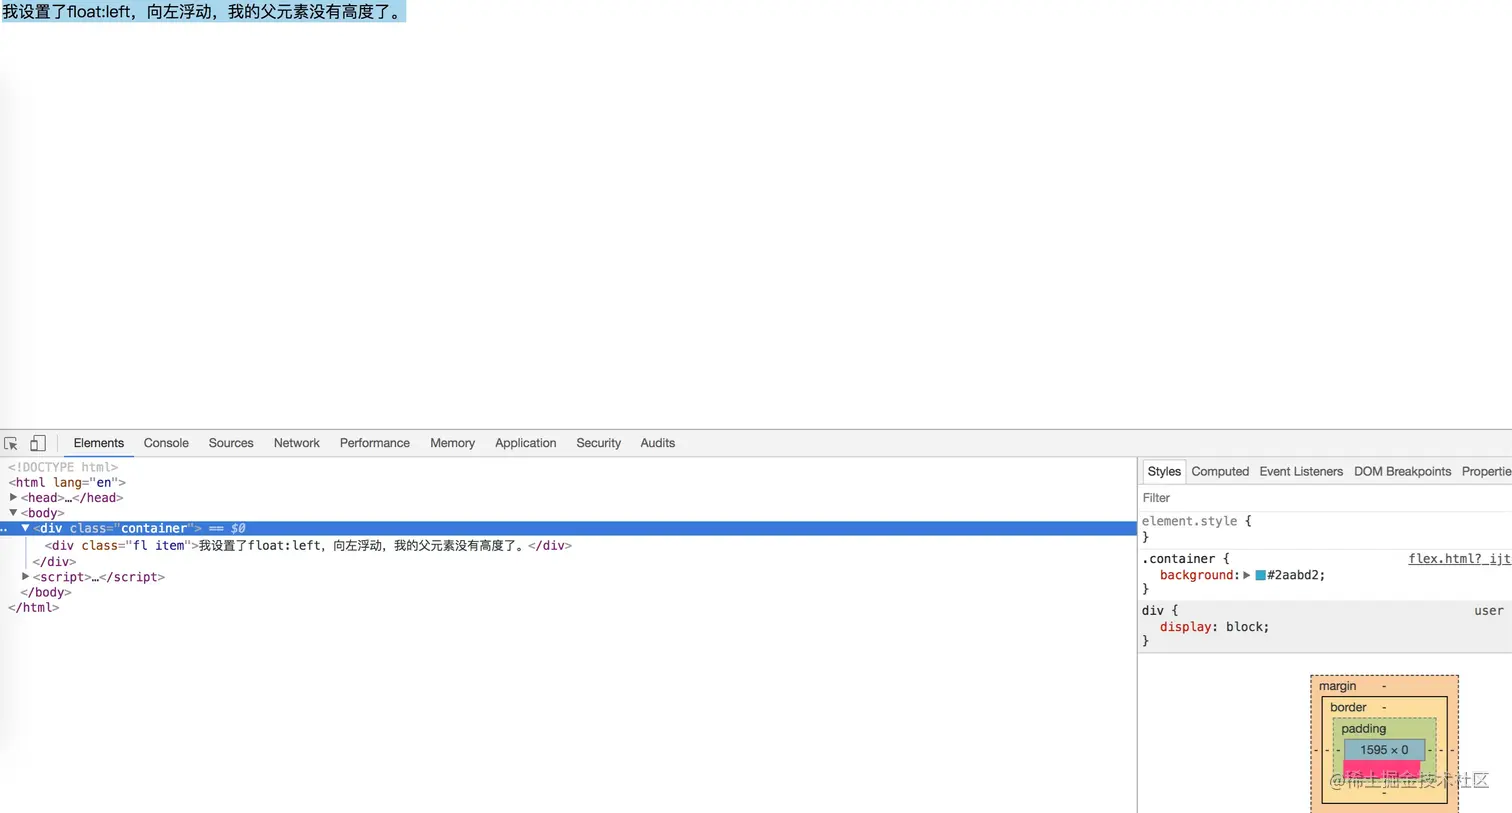
Task: Expand the script element node
Action: [26, 576]
